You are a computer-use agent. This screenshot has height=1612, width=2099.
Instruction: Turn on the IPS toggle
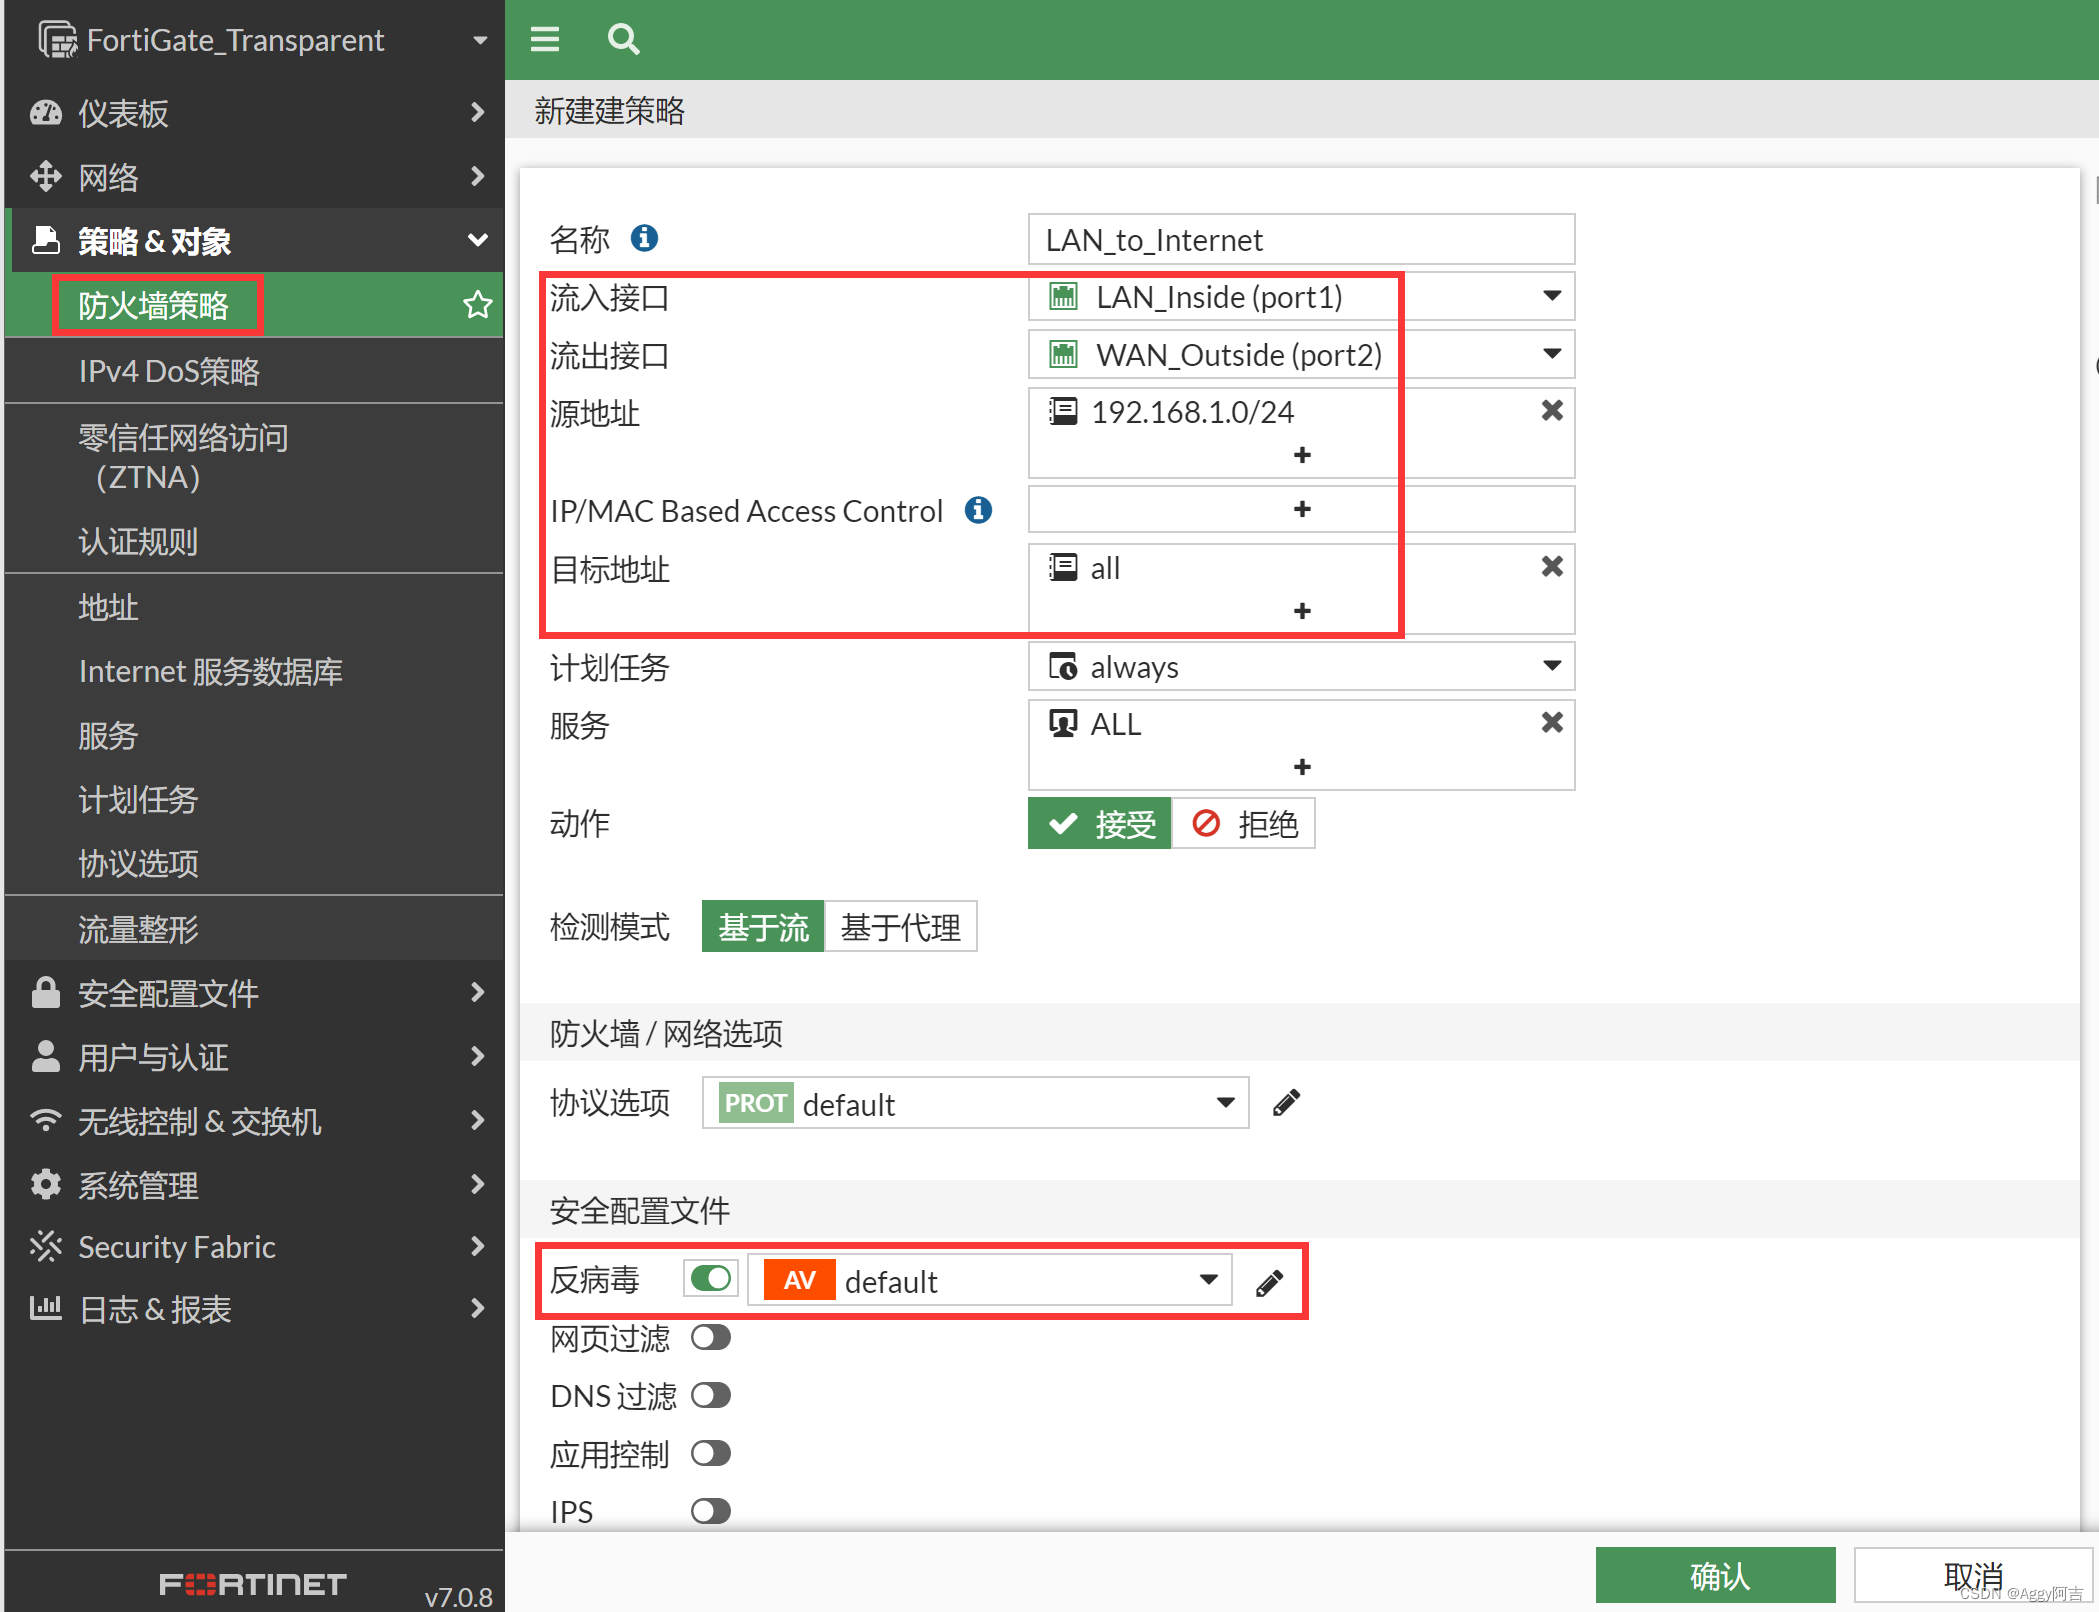711,1510
